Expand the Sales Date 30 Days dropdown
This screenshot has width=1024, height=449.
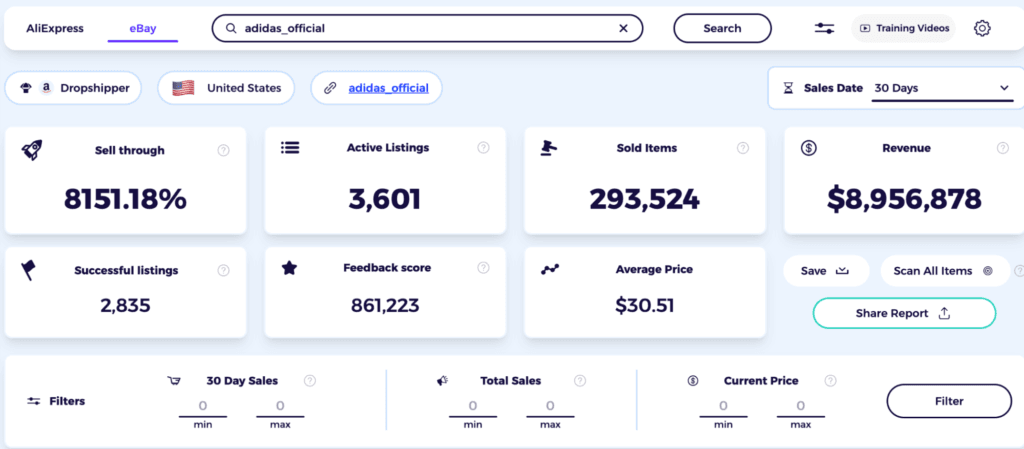pyautogui.click(x=942, y=89)
